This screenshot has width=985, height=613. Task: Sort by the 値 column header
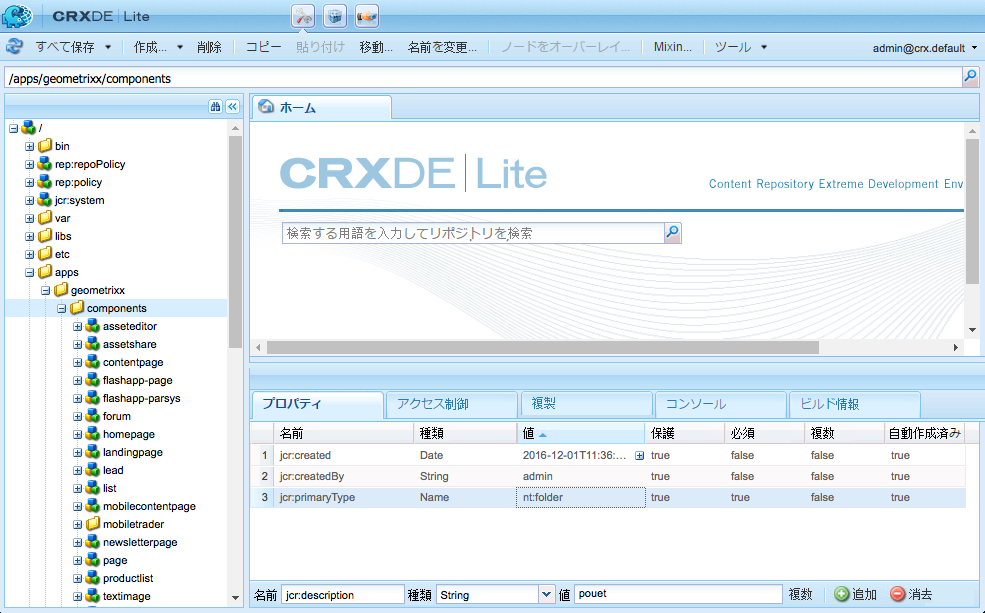pyautogui.click(x=580, y=433)
